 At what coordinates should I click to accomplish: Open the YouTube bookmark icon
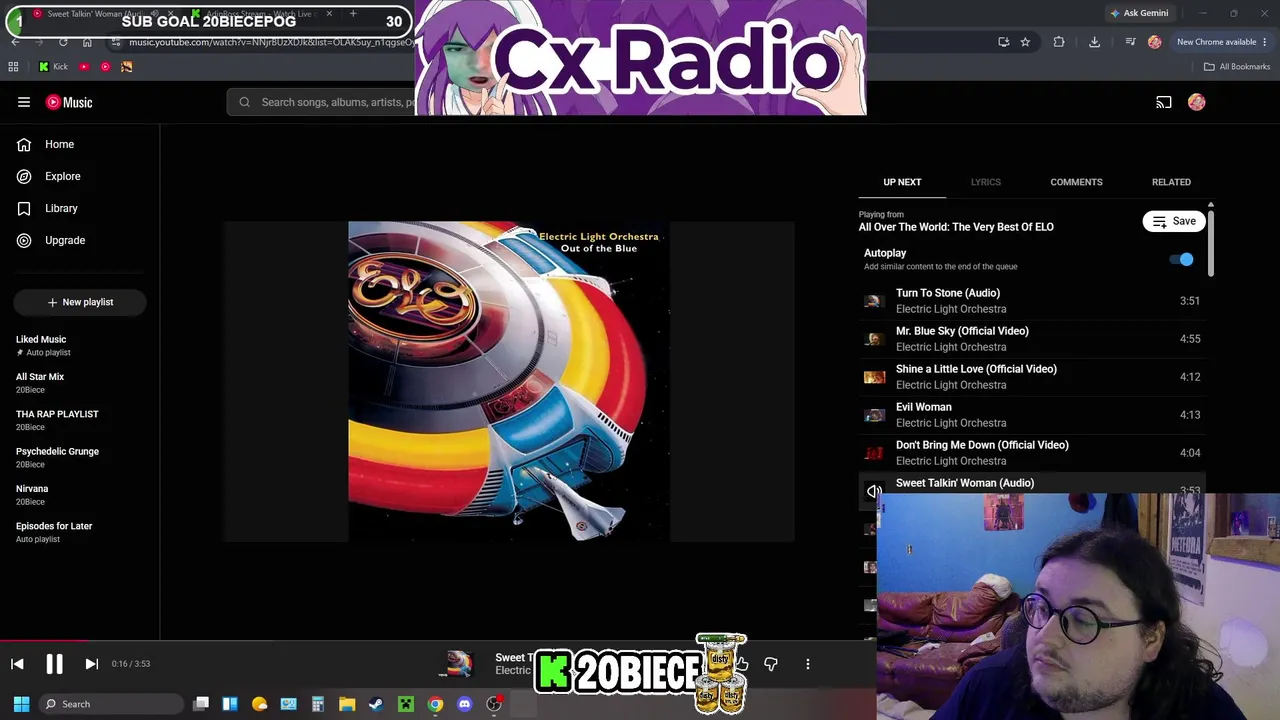(84, 67)
